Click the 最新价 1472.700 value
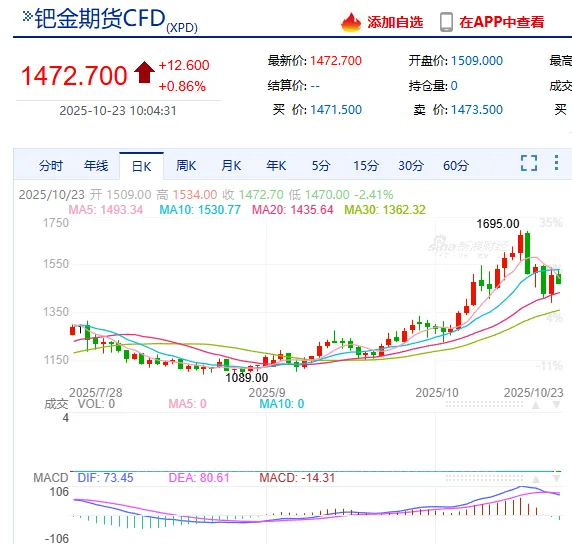 point(336,61)
